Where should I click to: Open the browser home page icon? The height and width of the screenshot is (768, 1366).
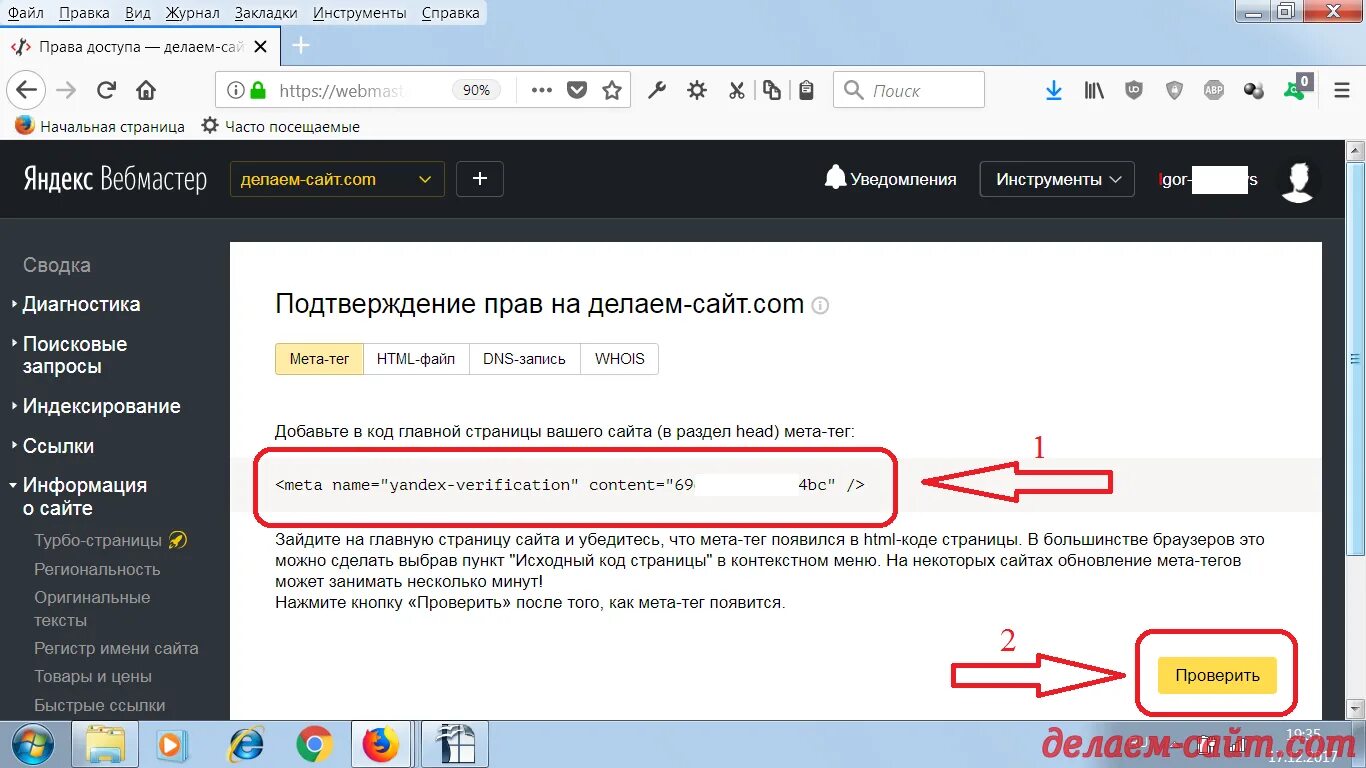point(146,90)
